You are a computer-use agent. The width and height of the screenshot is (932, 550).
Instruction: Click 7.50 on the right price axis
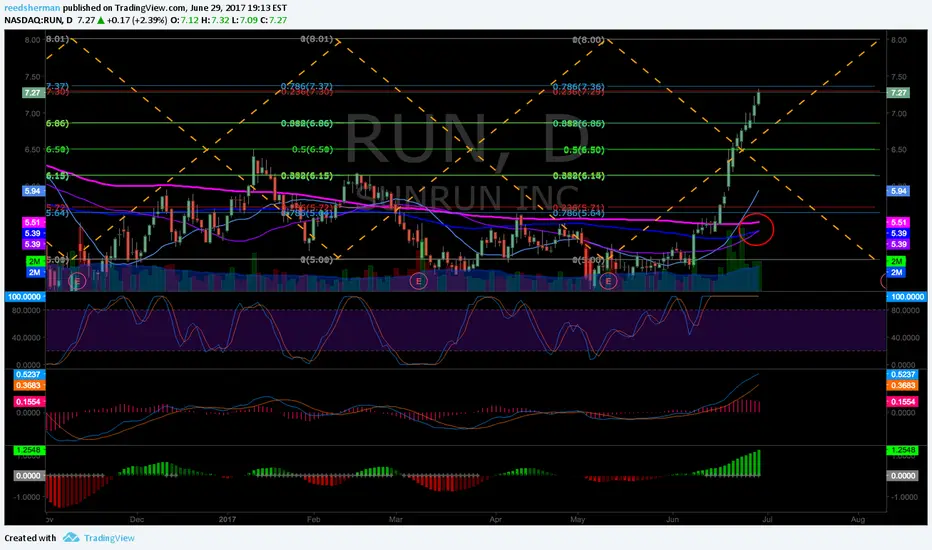pyautogui.click(x=899, y=77)
